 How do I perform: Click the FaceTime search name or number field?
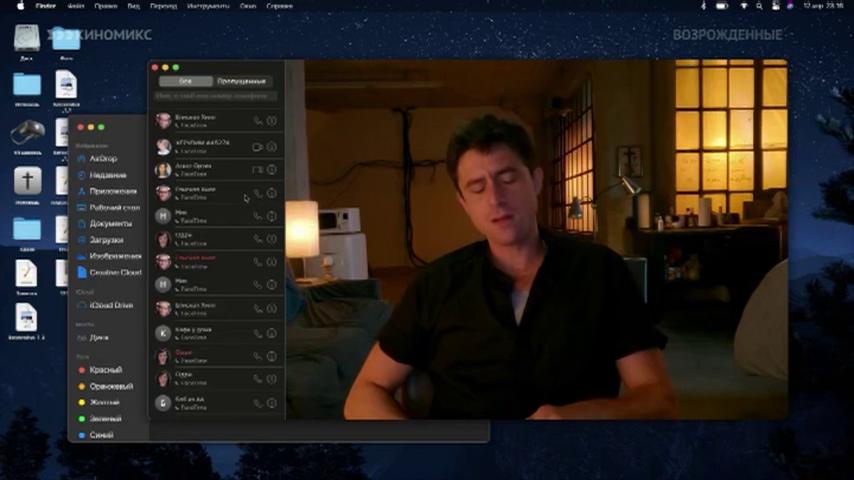[216, 96]
